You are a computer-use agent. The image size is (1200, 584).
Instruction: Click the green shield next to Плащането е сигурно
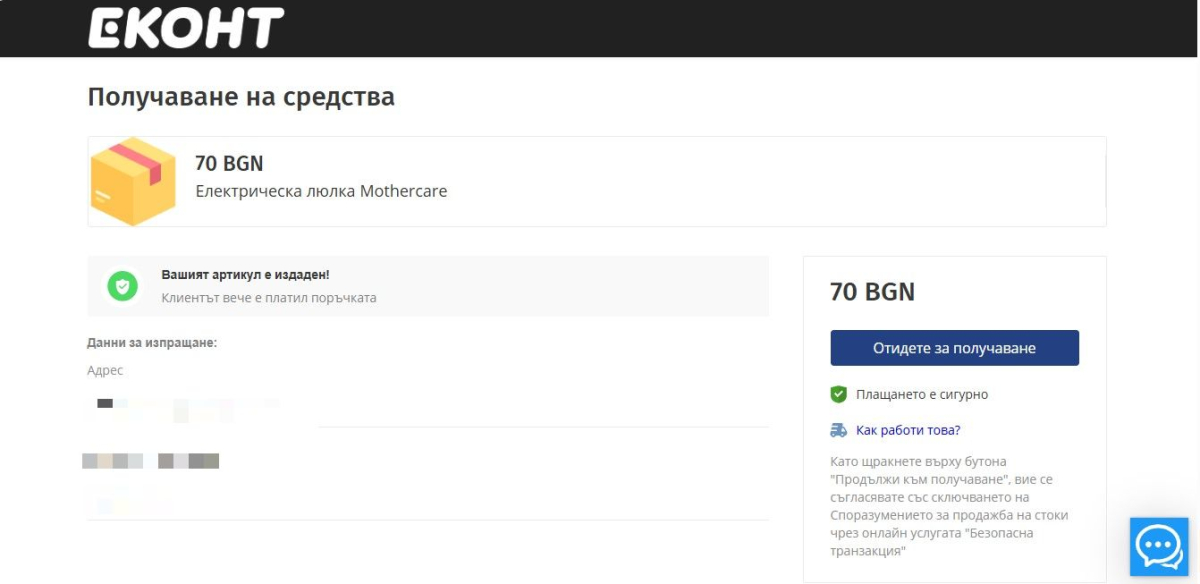coord(839,394)
